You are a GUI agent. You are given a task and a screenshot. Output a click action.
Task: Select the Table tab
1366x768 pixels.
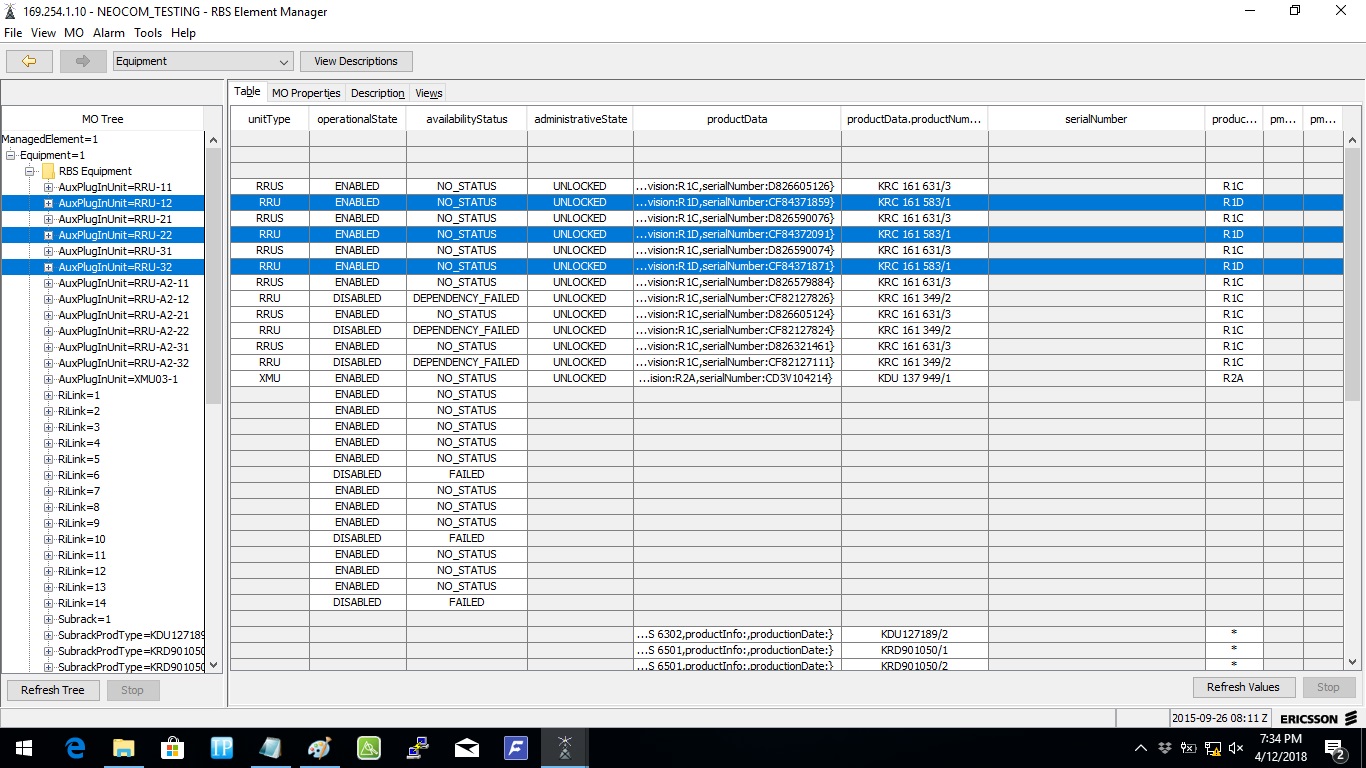247,92
